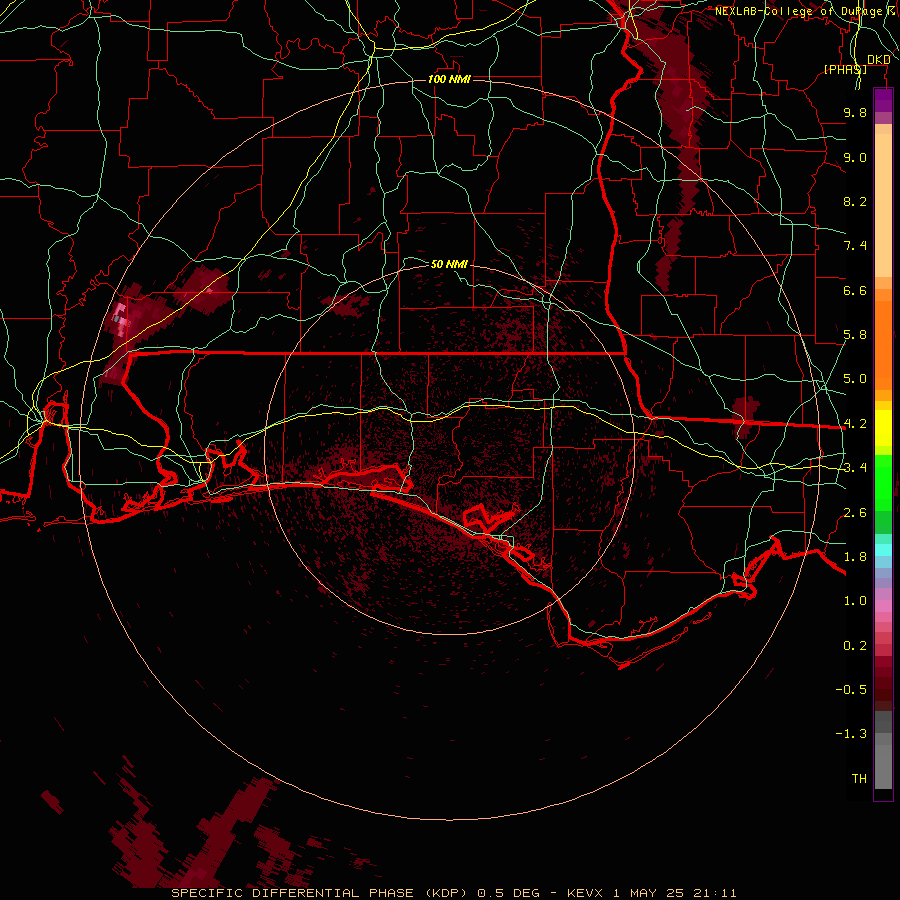
Task: Click the 3.4 value on the color scale
Action: point(855,468)
